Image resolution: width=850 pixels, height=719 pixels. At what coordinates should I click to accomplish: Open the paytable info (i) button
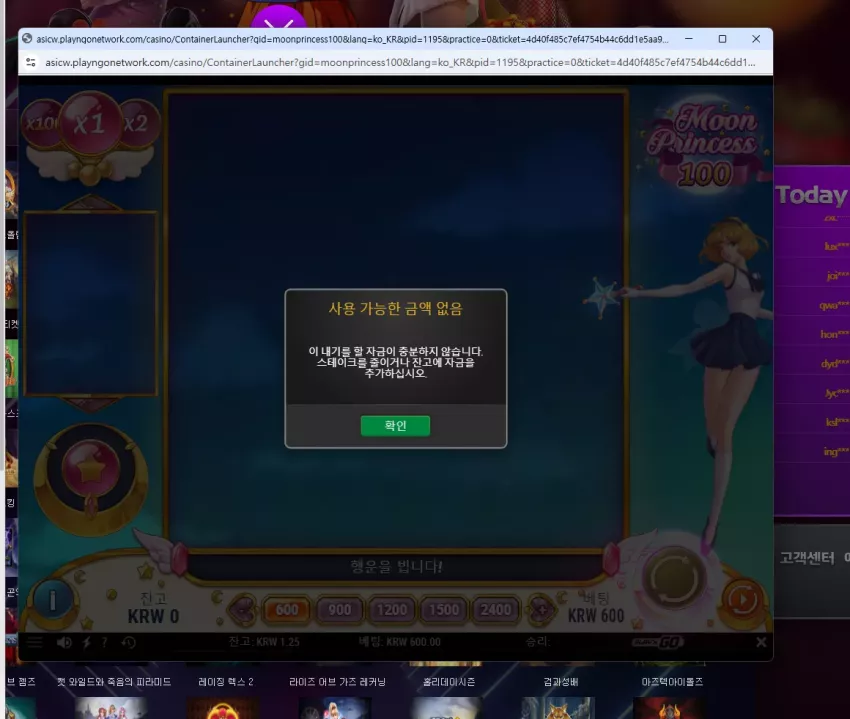point(53,600)
